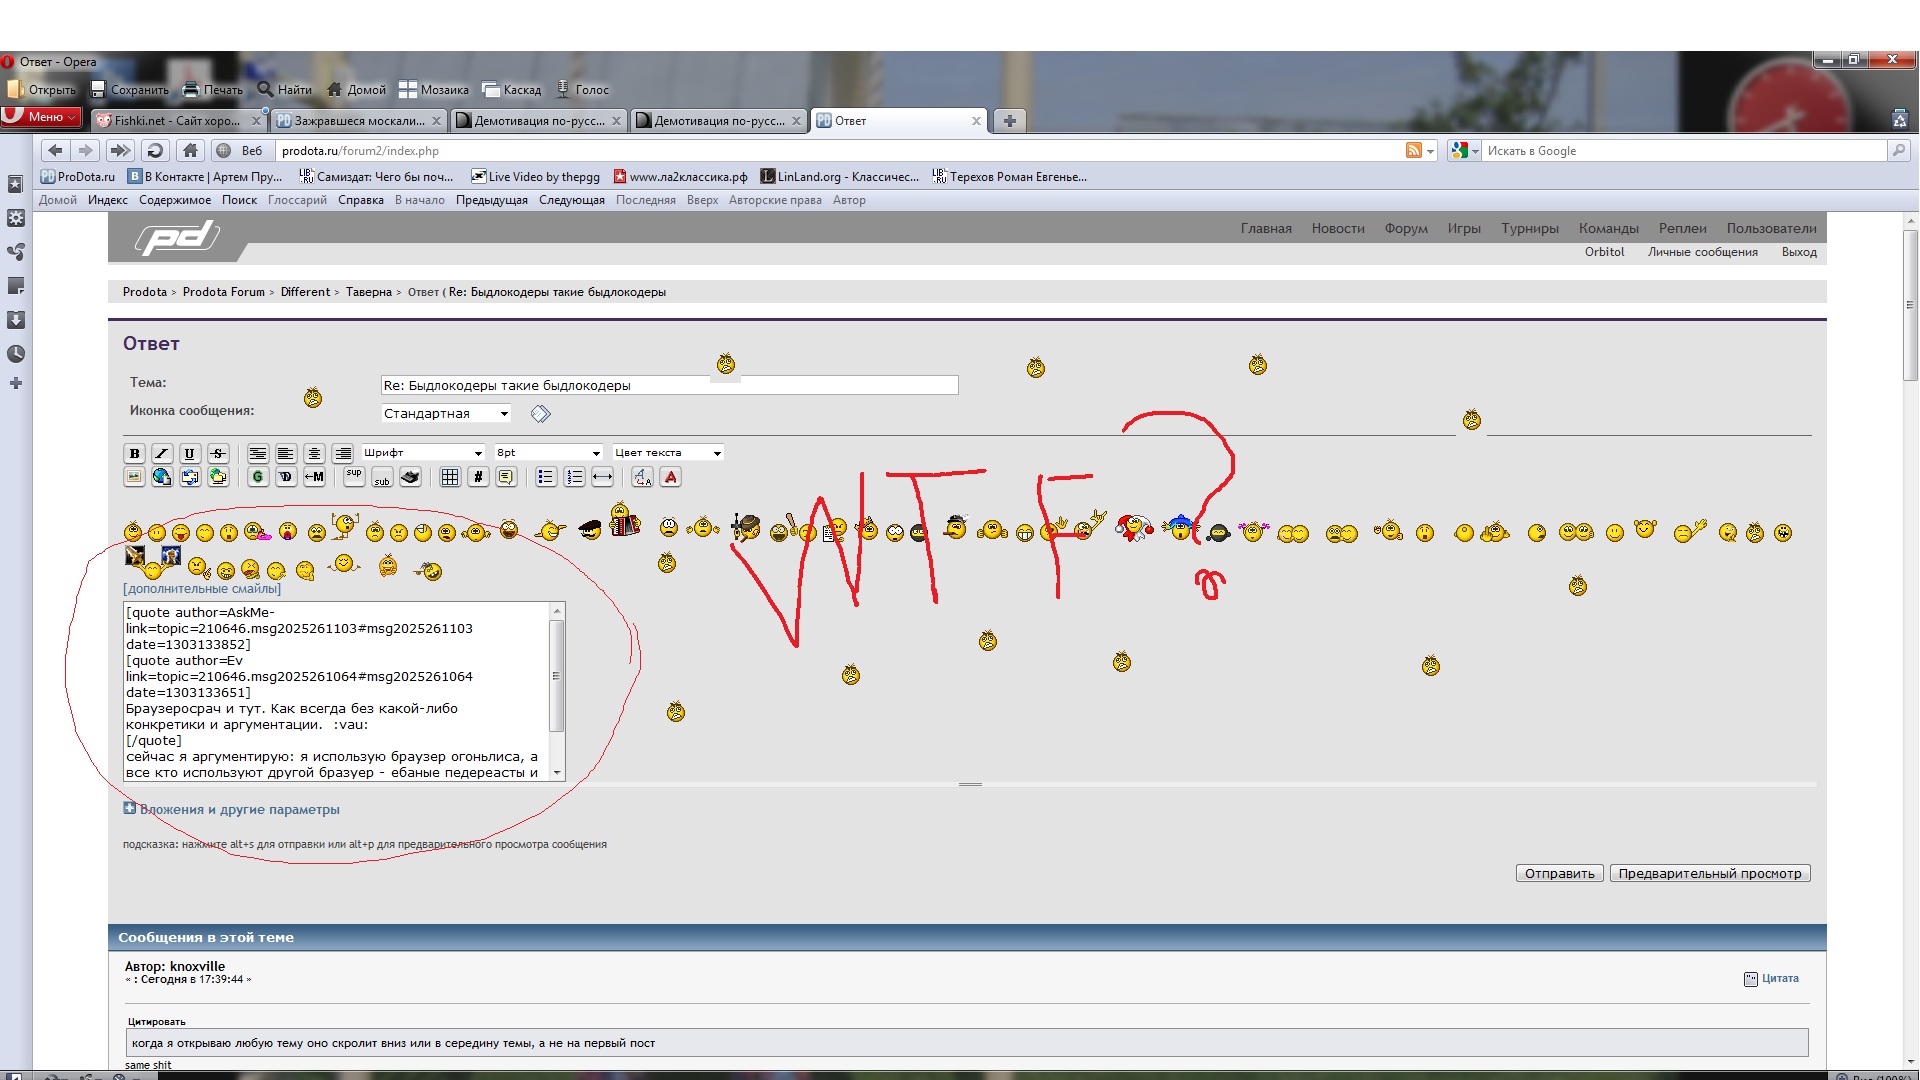Viewport: 1920px width, 1080px height.
Task: Align text left in editor
Action: [285, 453]
